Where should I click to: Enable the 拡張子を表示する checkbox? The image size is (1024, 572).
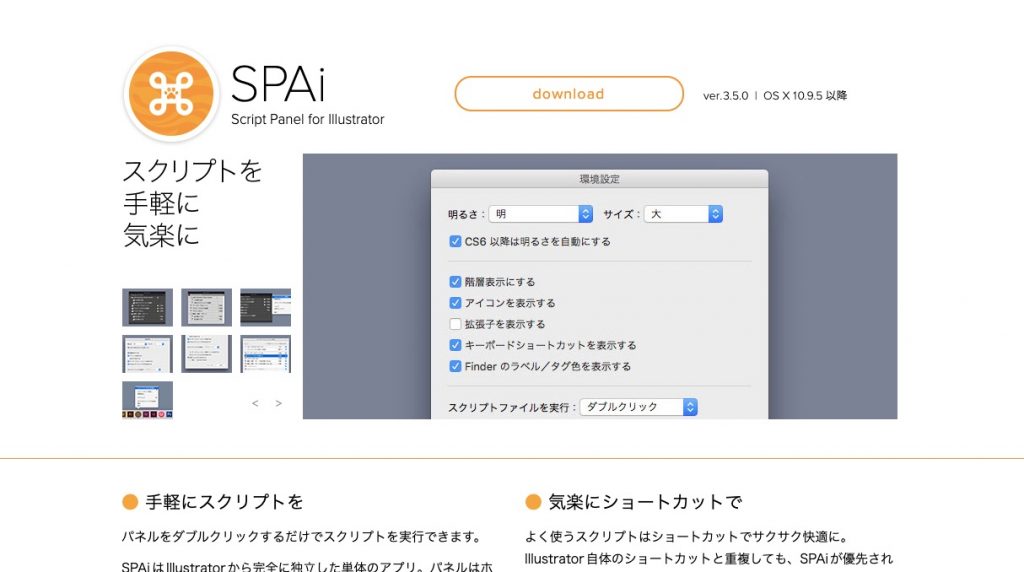(455, 324)
